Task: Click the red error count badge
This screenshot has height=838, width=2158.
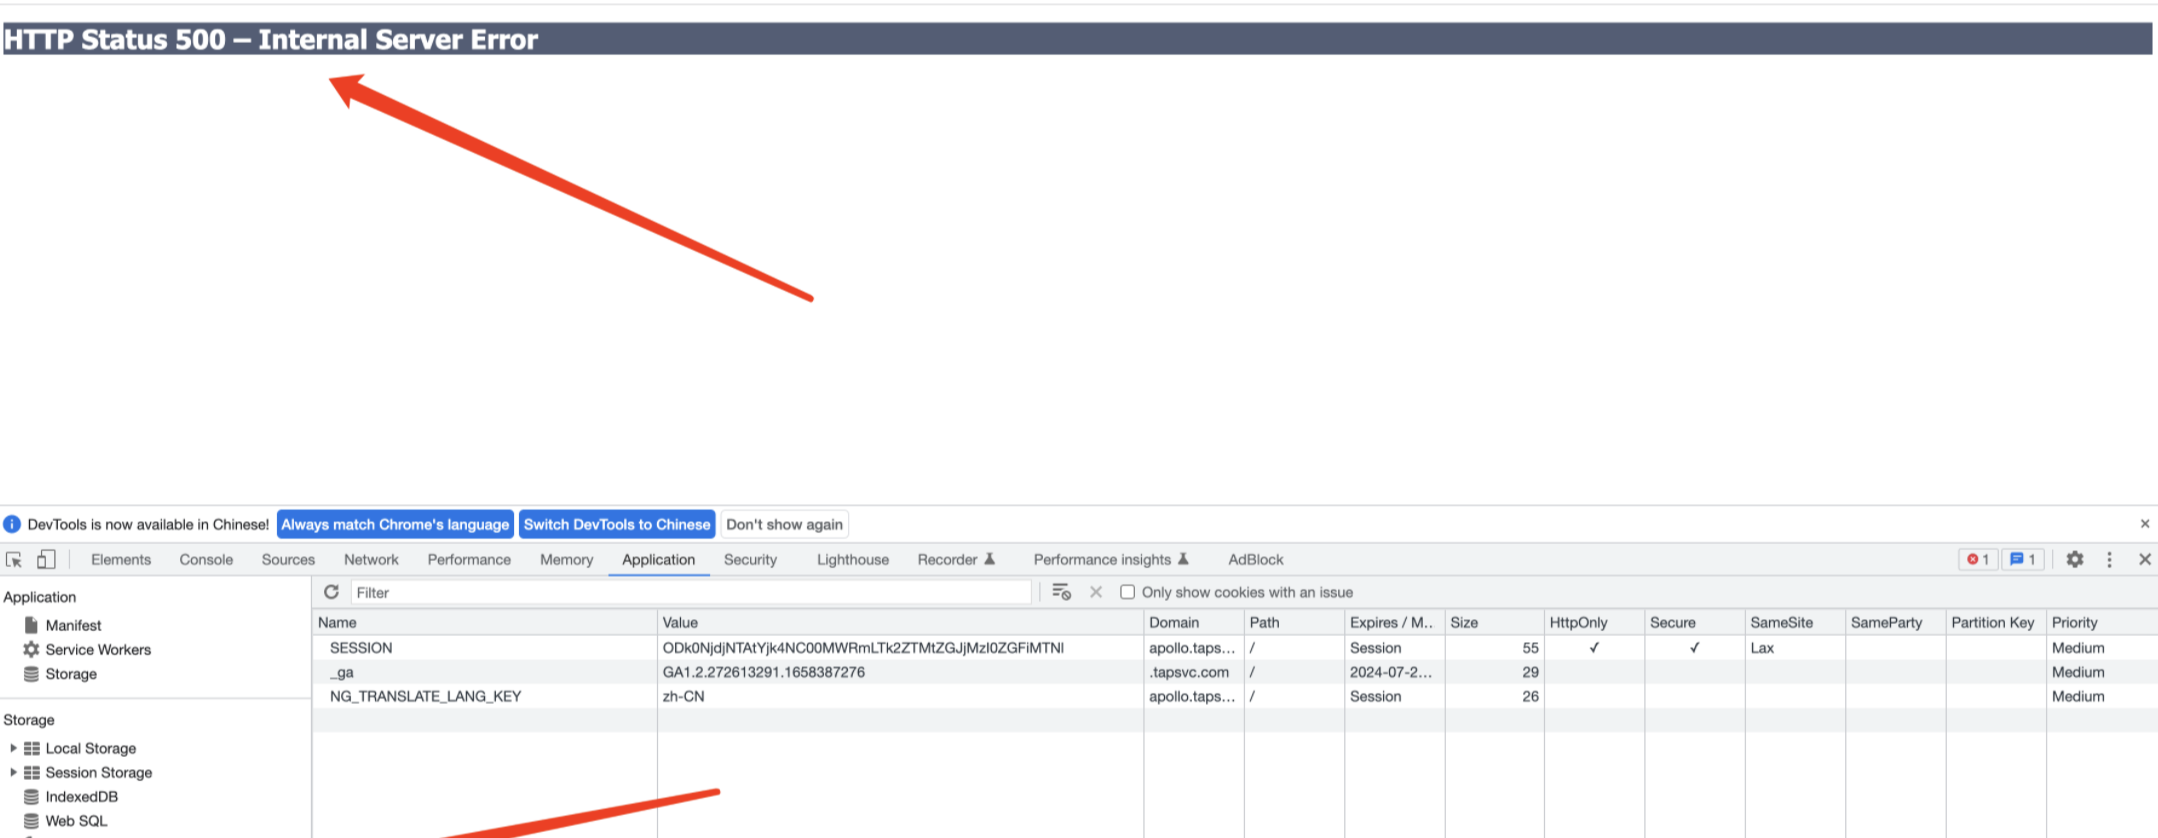Action: pyautogui.click(x=1978, y=560)
